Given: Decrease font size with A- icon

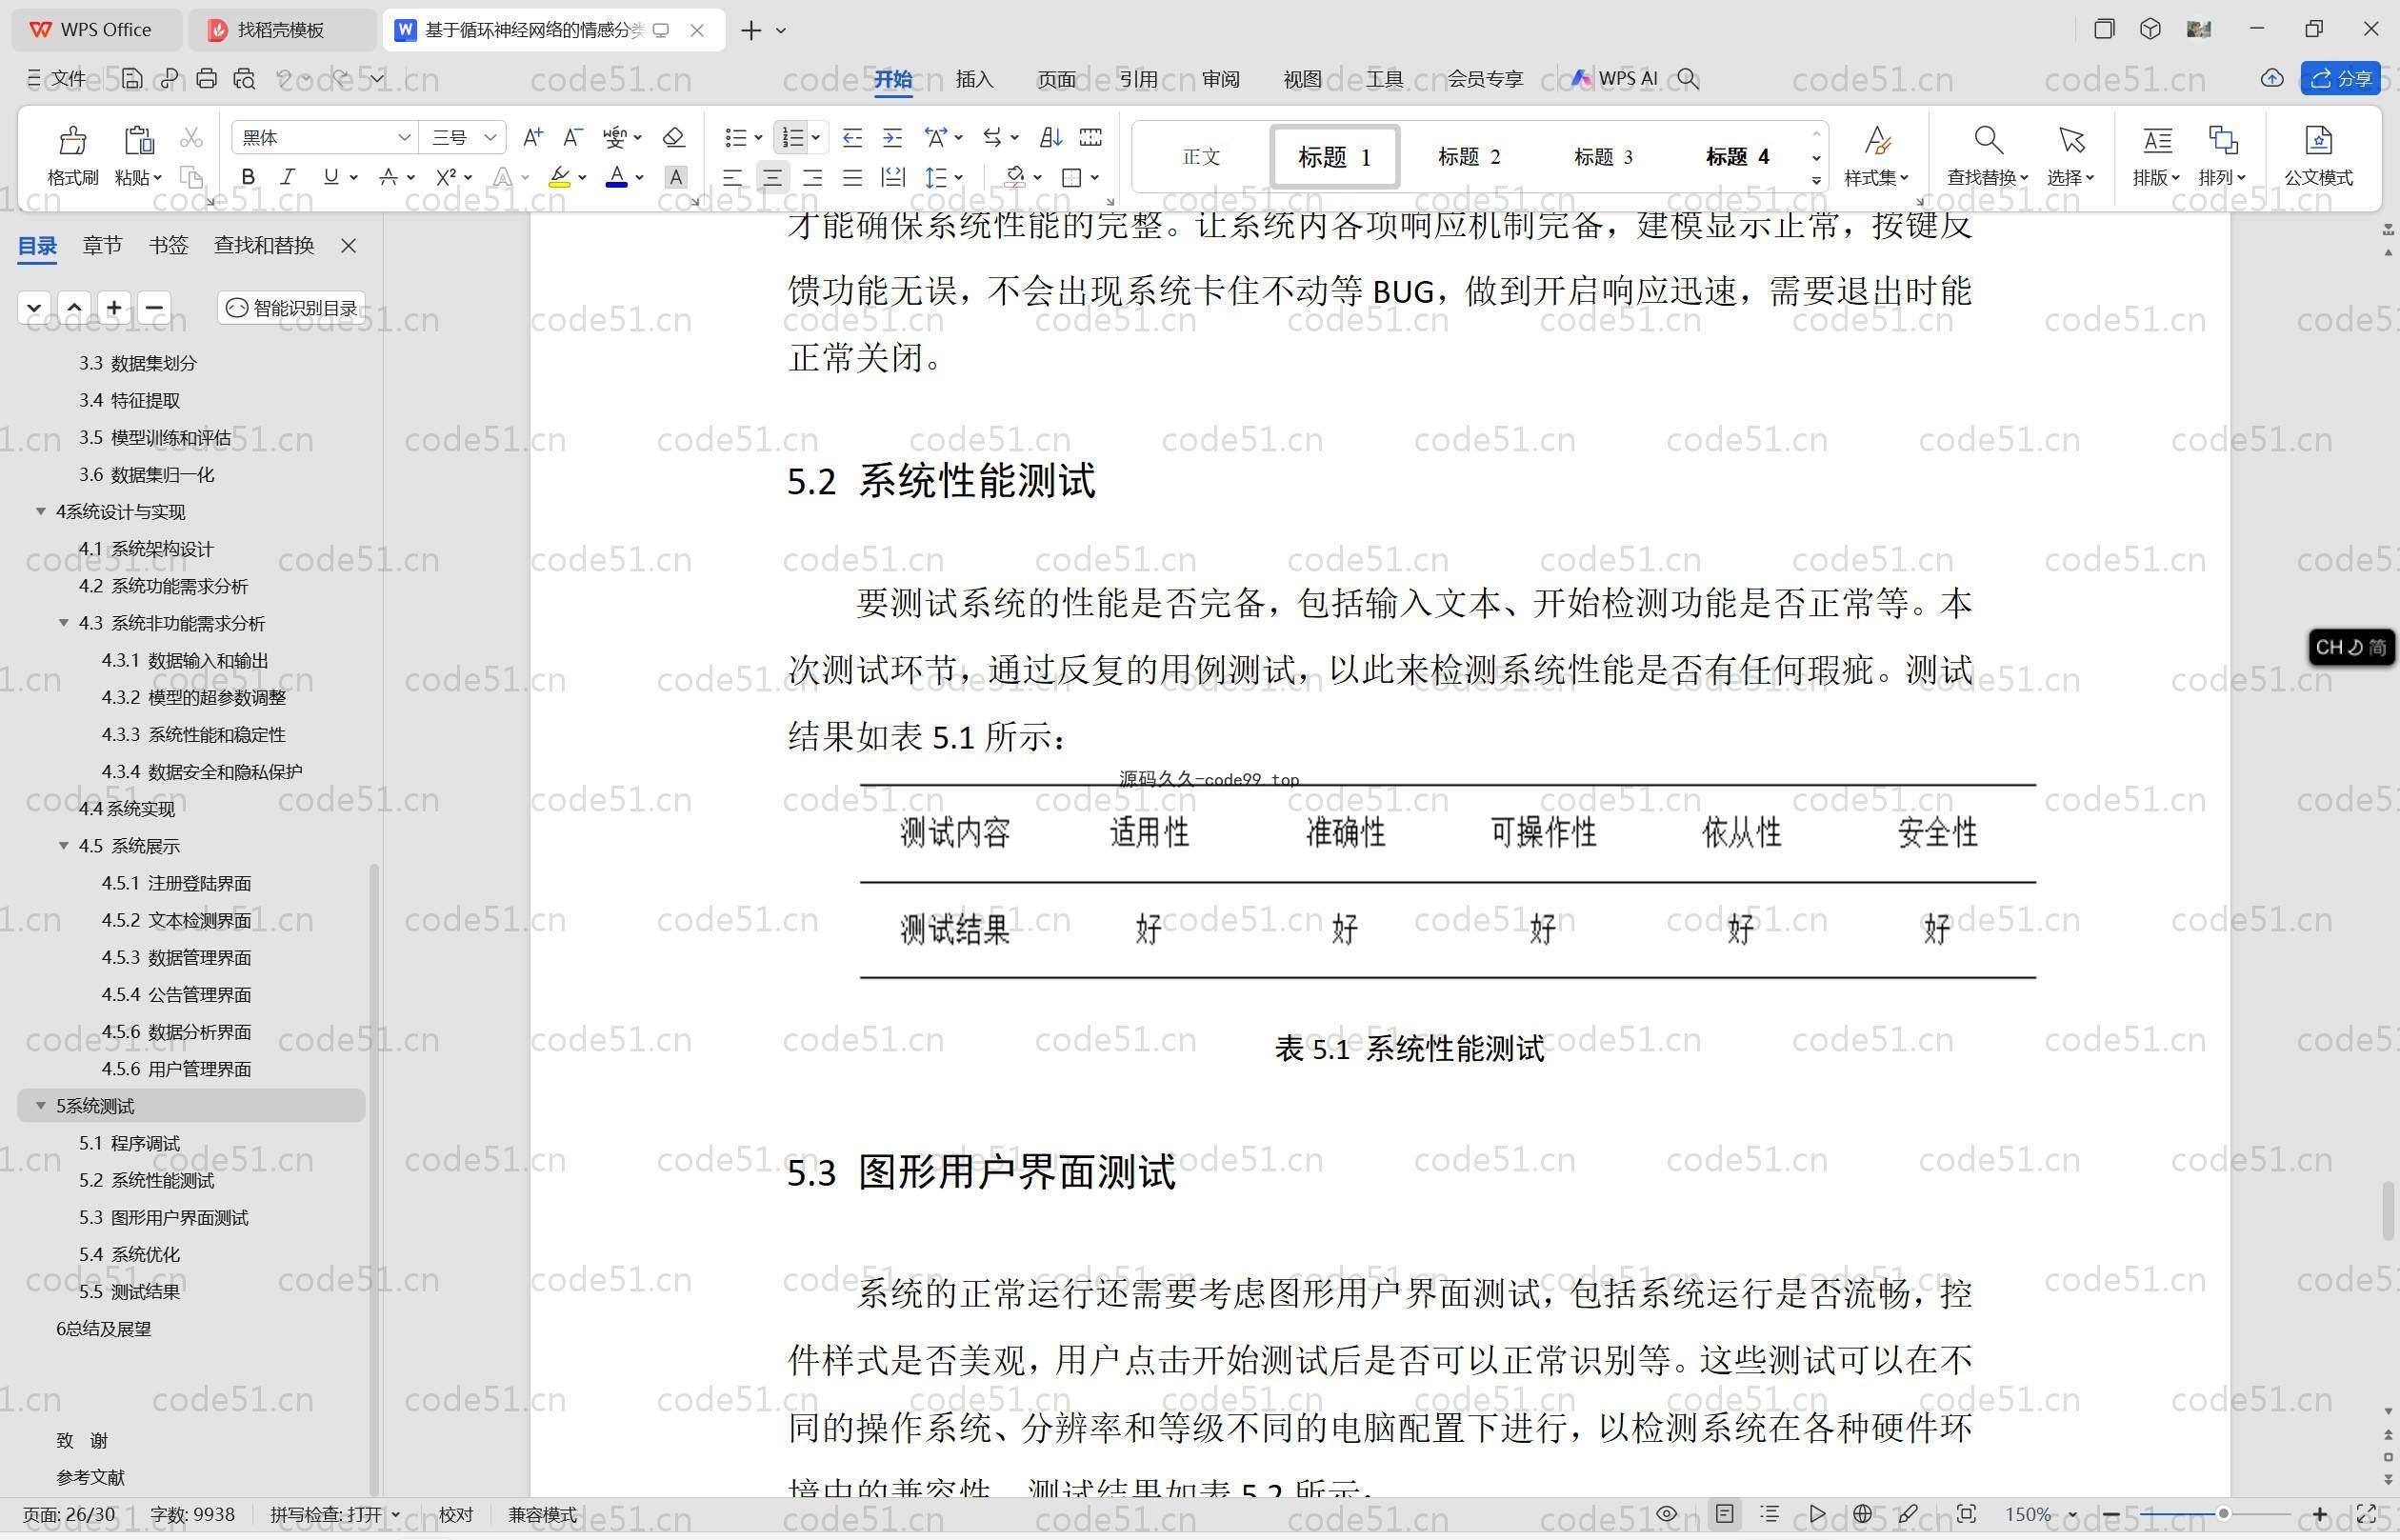Looking at the screenshot, I should coord(573,137).
